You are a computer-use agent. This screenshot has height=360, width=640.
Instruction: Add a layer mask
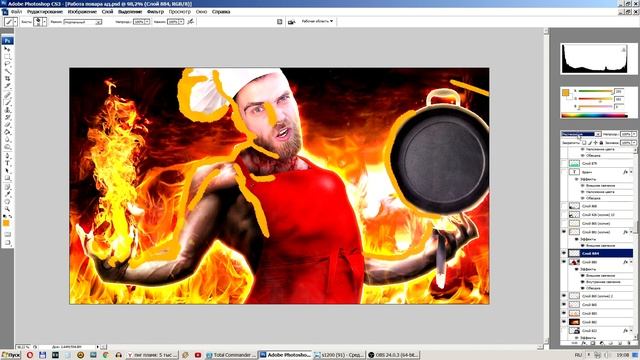[593, 343]
